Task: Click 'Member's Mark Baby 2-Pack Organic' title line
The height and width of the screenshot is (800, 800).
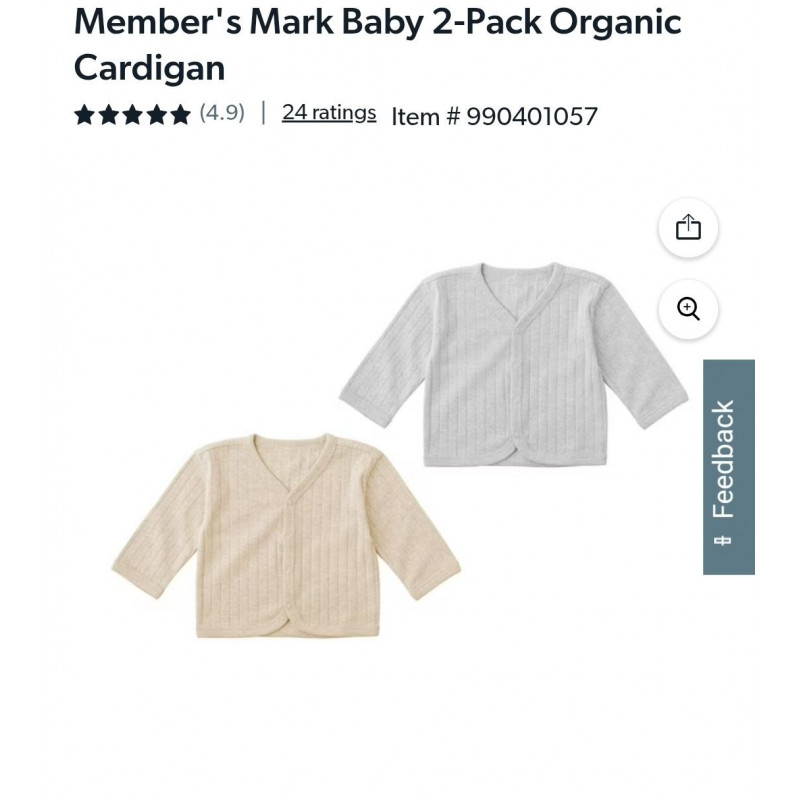Action: coord(377,22)
